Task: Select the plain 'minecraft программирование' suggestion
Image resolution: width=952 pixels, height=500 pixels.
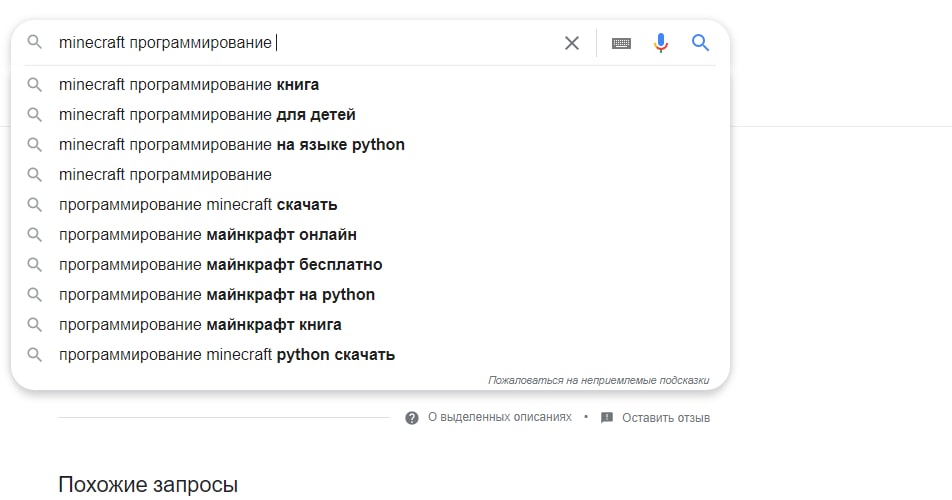Action: 370,175
